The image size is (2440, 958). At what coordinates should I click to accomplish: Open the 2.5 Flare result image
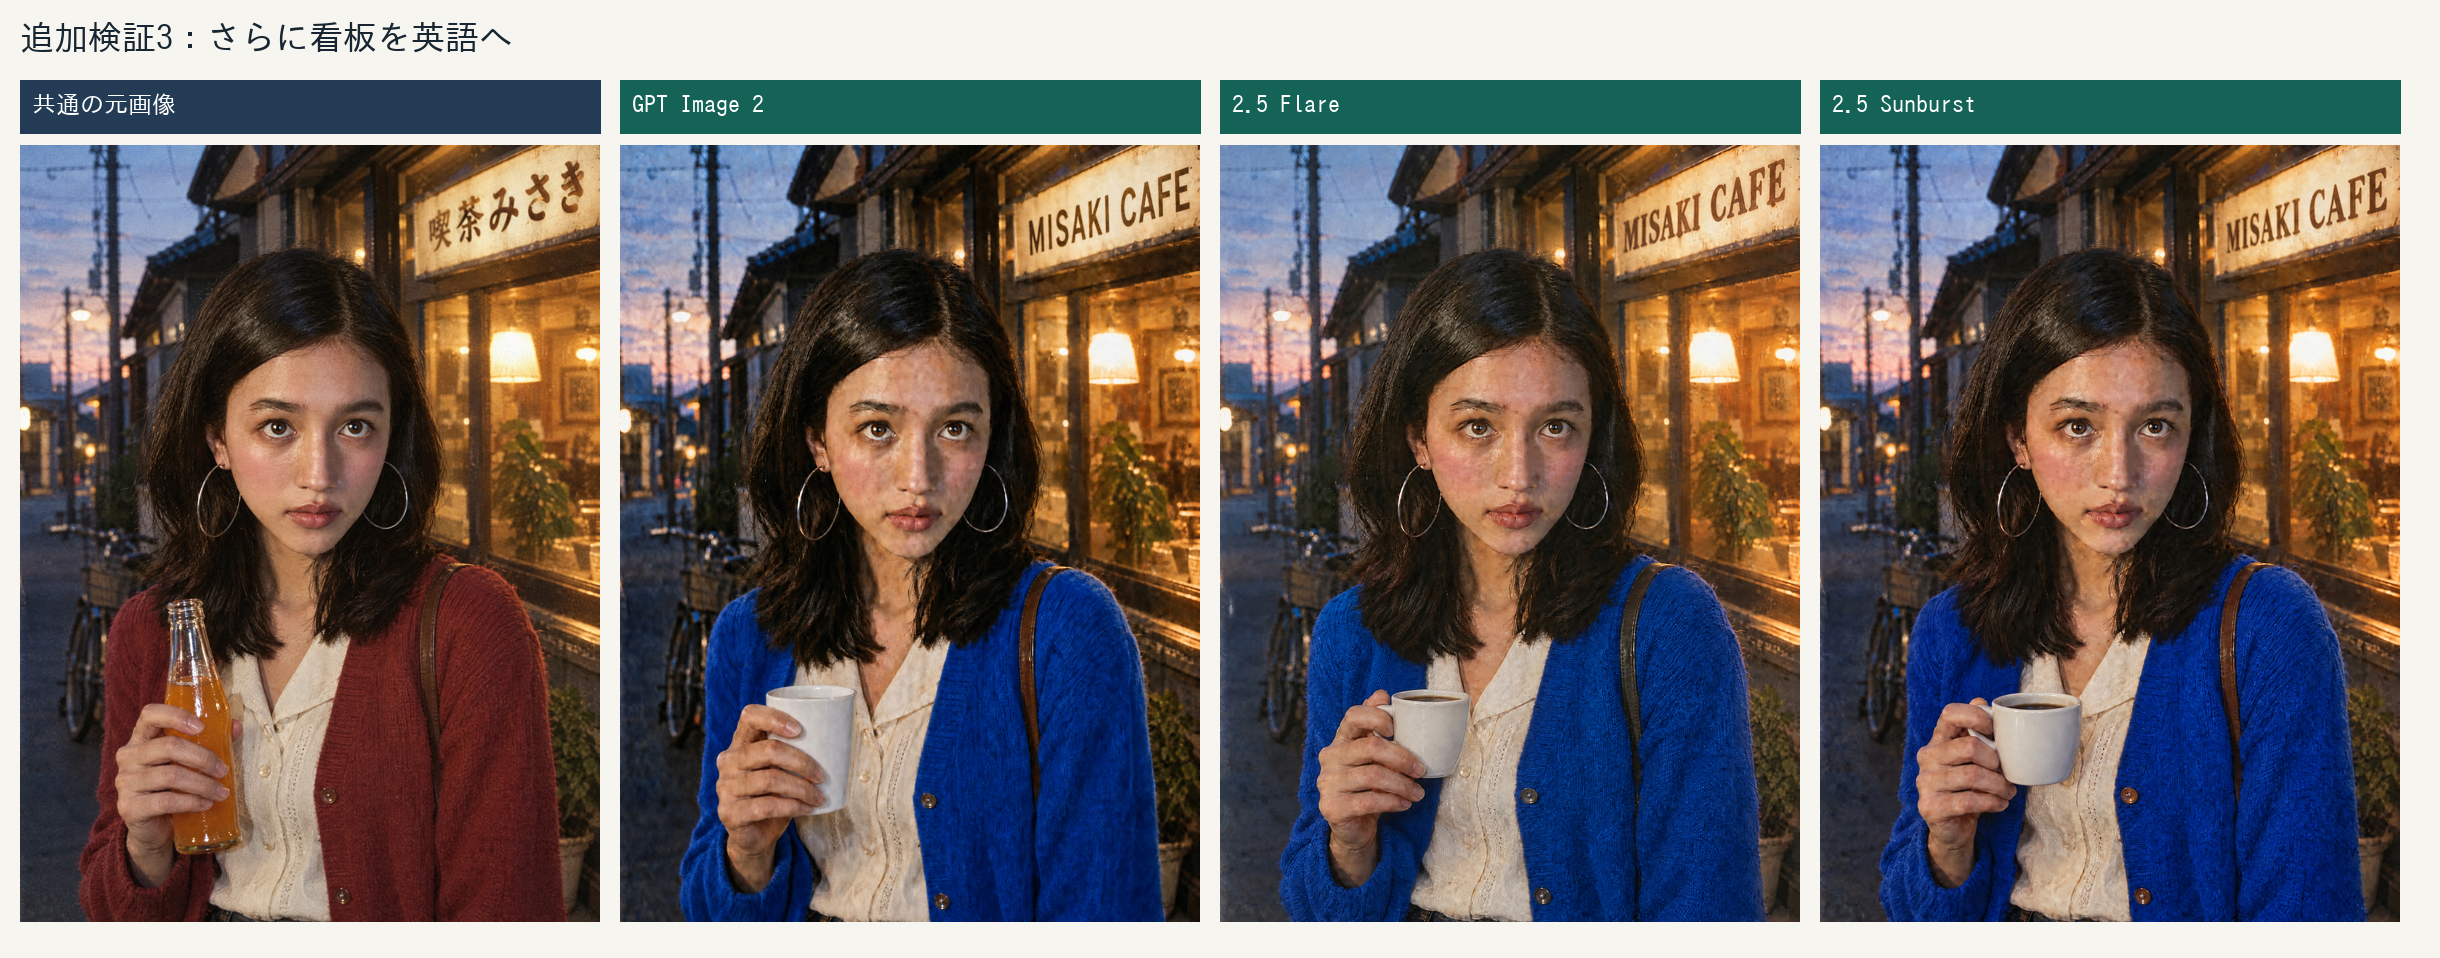click(x=1510, y=533)
